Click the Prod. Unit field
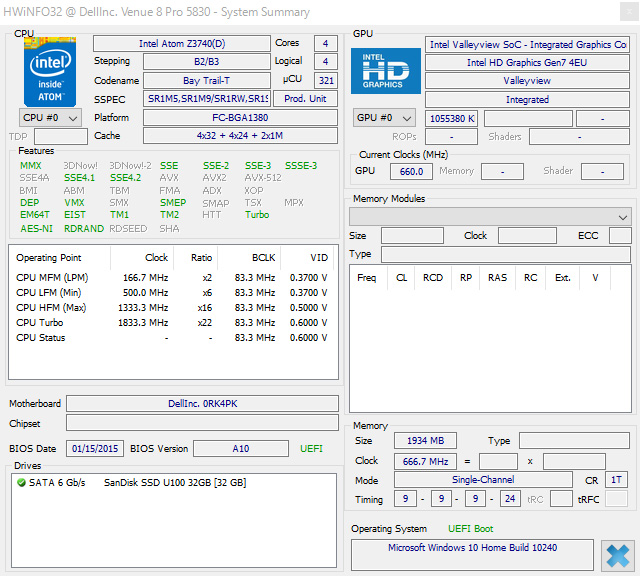640x576 pixels. 306,99
